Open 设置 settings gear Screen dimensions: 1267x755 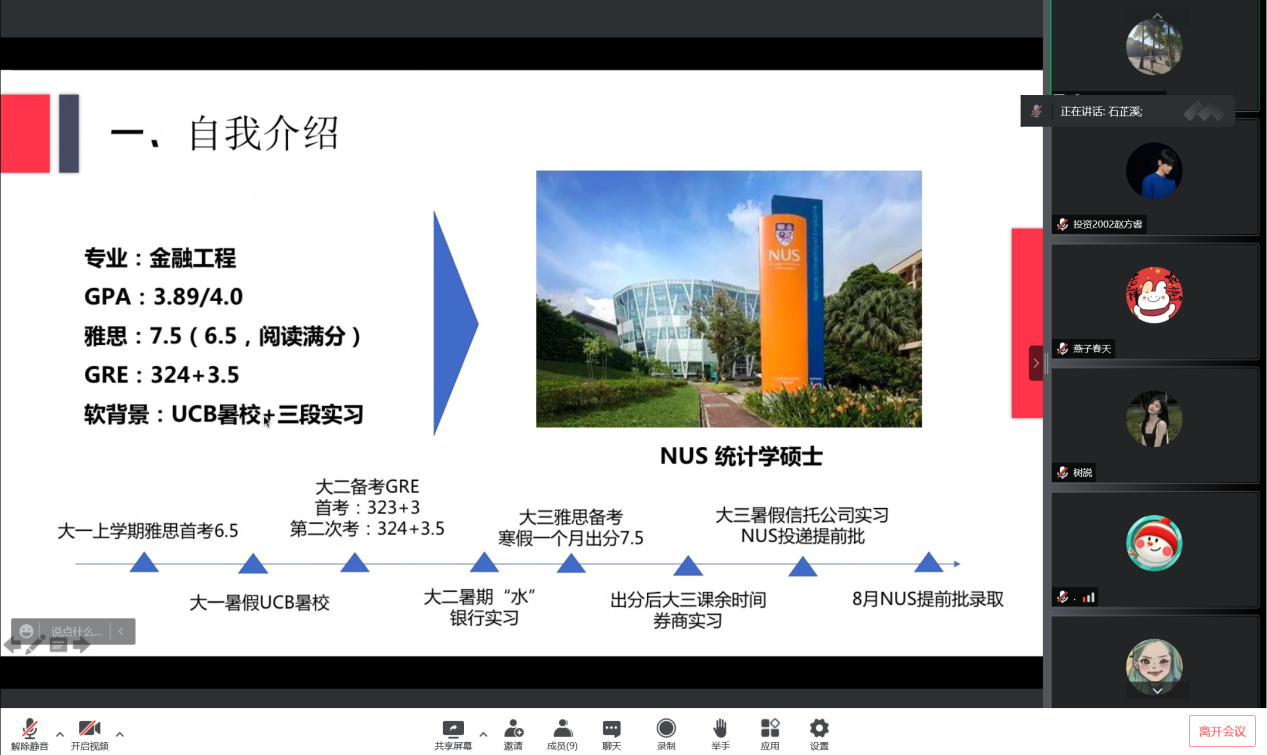tap(819, 734)
